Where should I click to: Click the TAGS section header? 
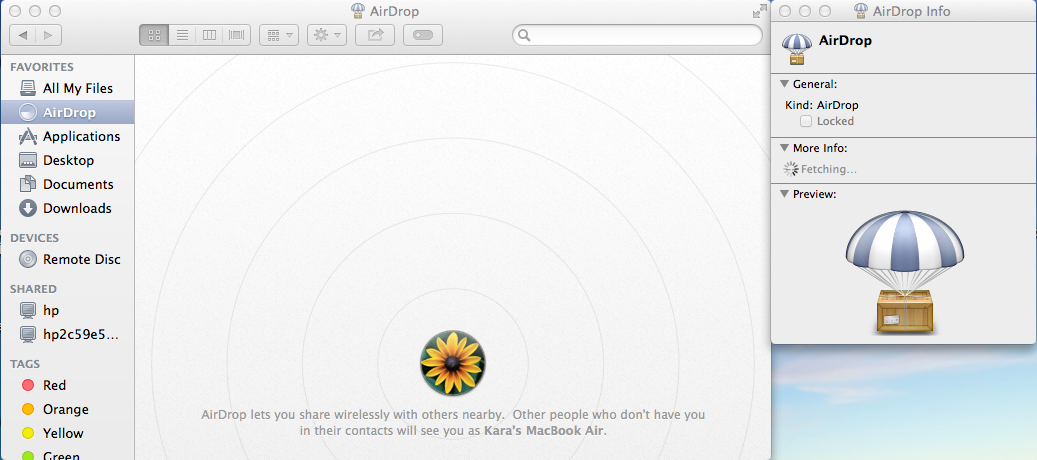click(x=25, y=364)
